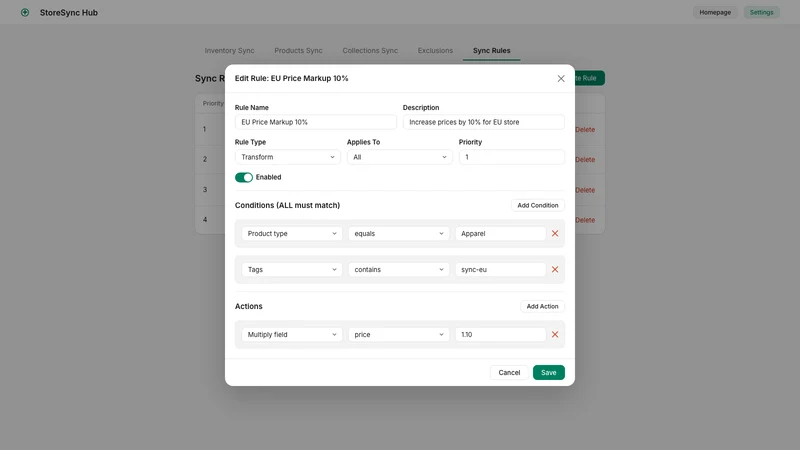Click the Apparel condition value field
This screenshot has height=450, width=800.
coord(501,234)
